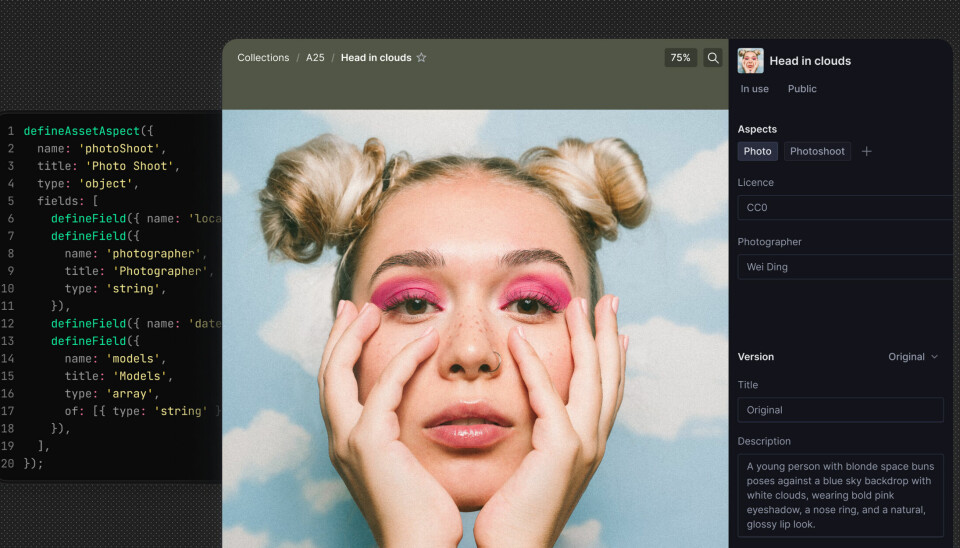Edit the Description text area

click(x=840, y=495)
